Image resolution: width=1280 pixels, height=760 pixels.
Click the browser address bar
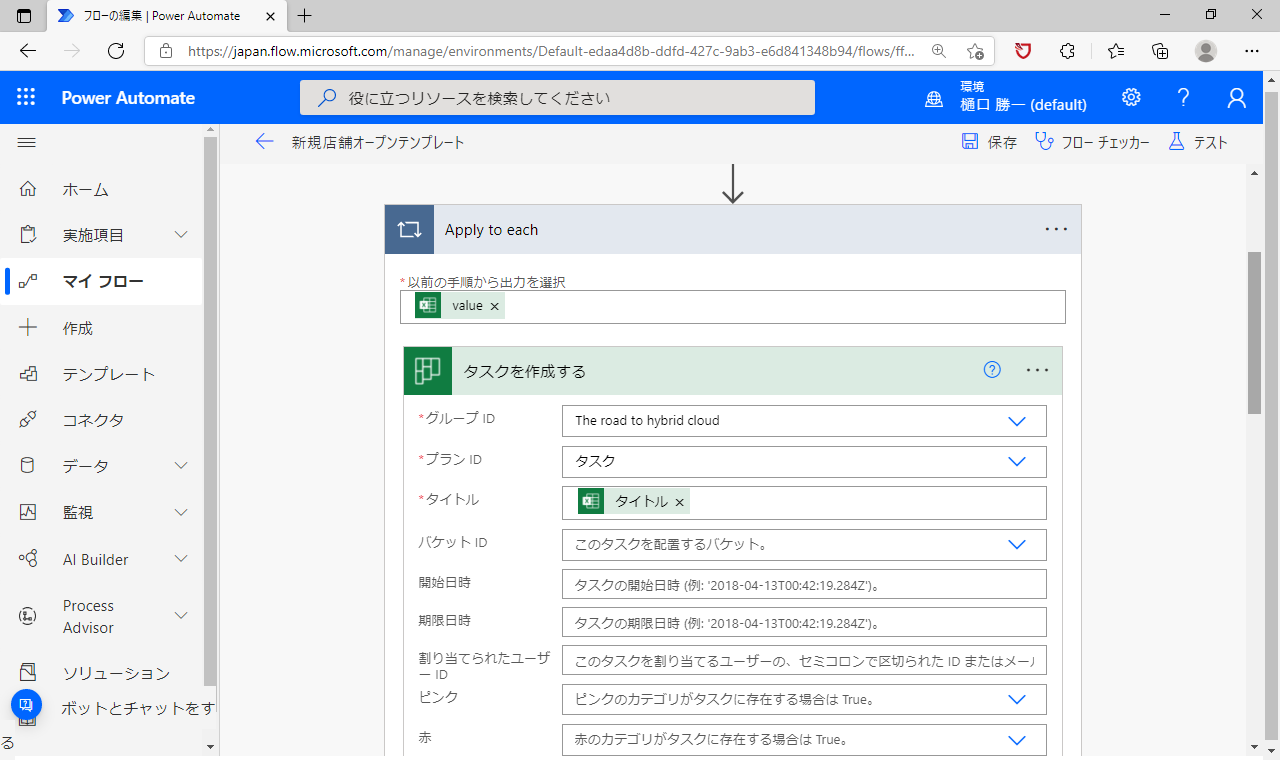tap(569, 51)
